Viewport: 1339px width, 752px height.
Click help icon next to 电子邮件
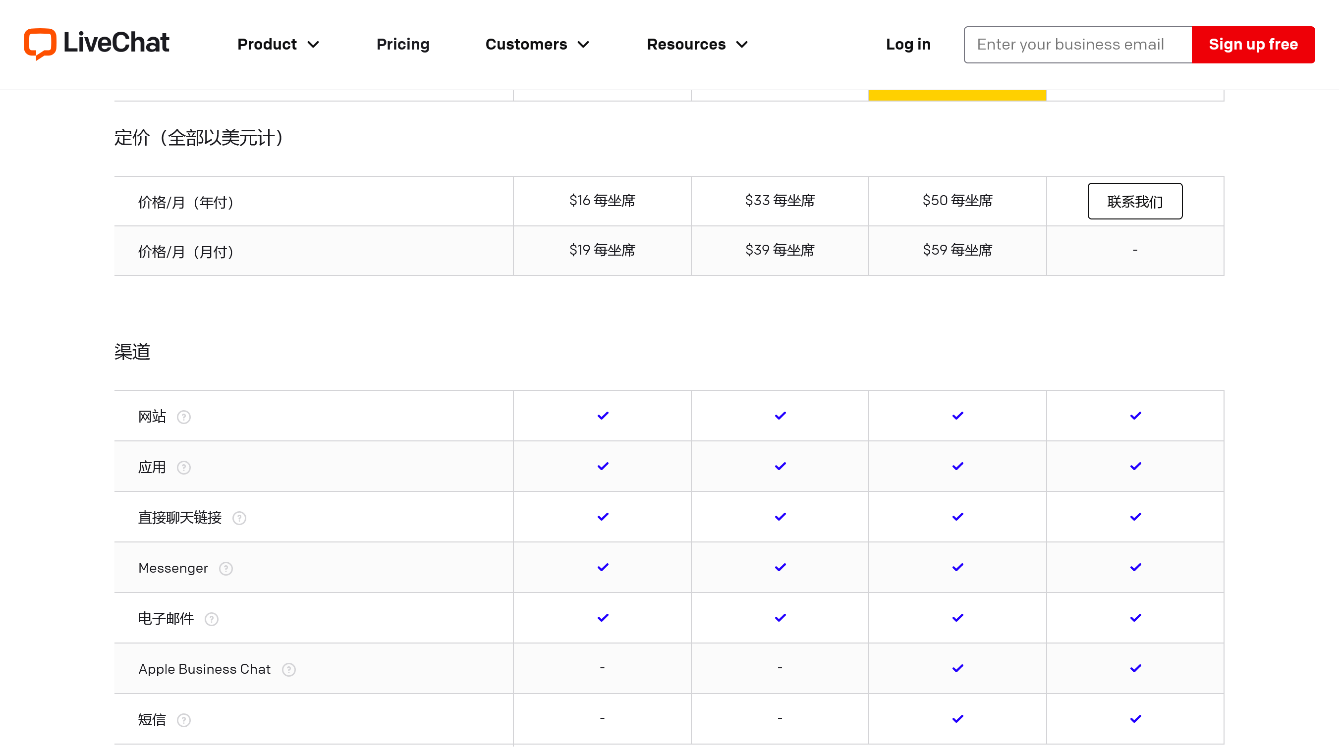pos(212,619)
